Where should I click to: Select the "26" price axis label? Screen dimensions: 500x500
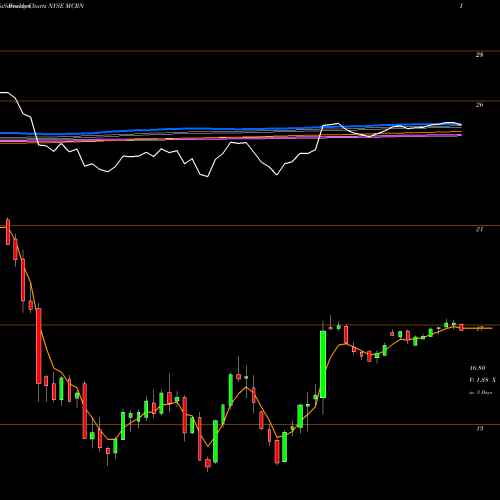(x=479, y=105)
